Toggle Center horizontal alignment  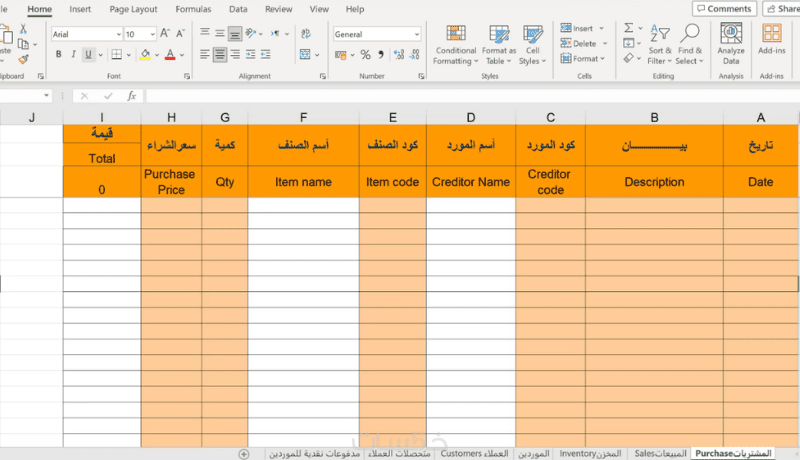[220, 55]
